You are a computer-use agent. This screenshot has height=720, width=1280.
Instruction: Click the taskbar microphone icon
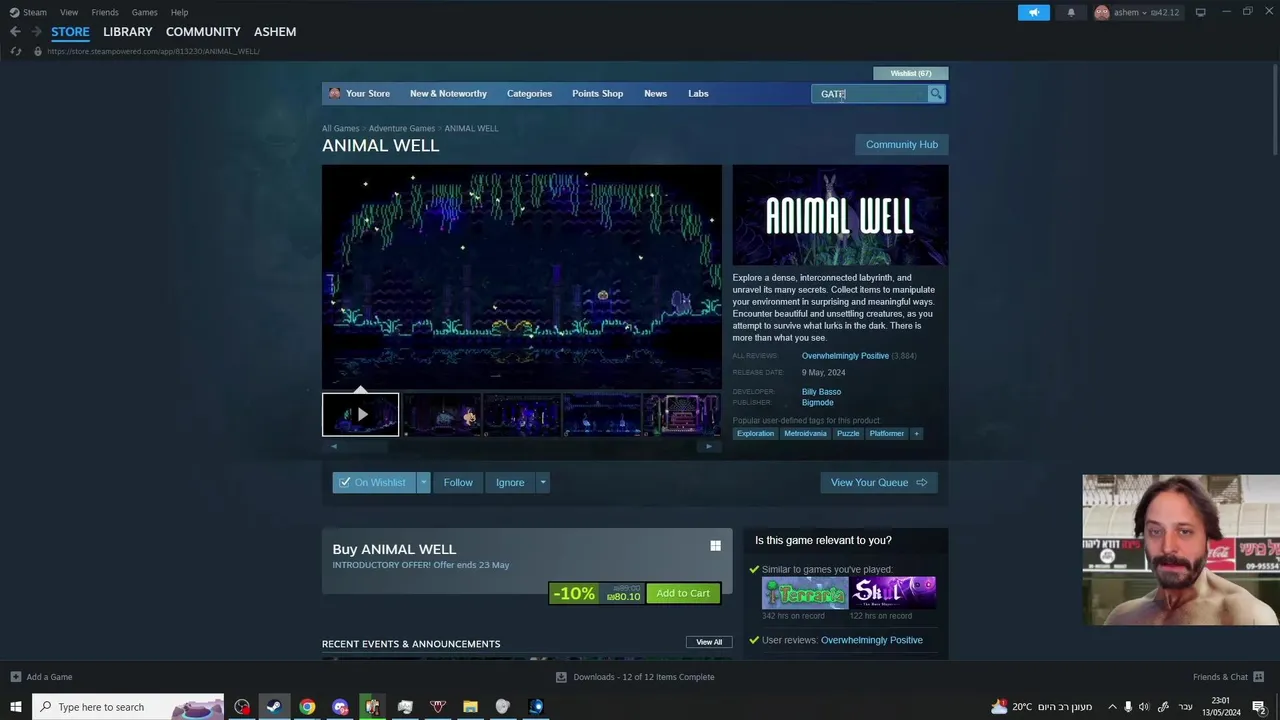coord(1127,706)
